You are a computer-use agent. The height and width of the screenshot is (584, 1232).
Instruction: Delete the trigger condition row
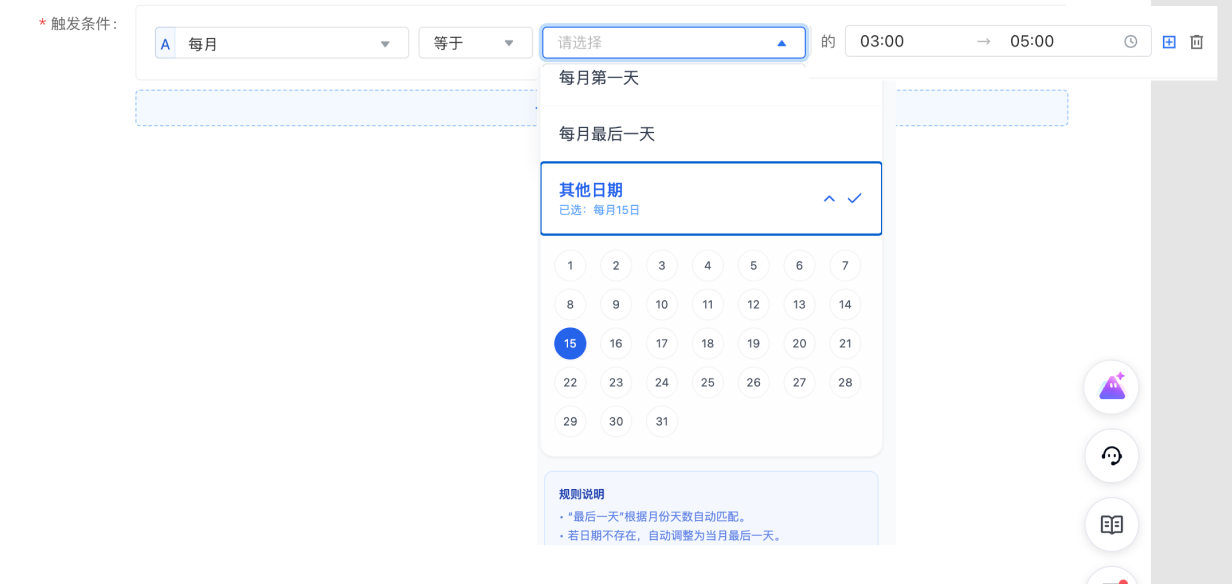pyautogui.click(x=1196, y=42)
